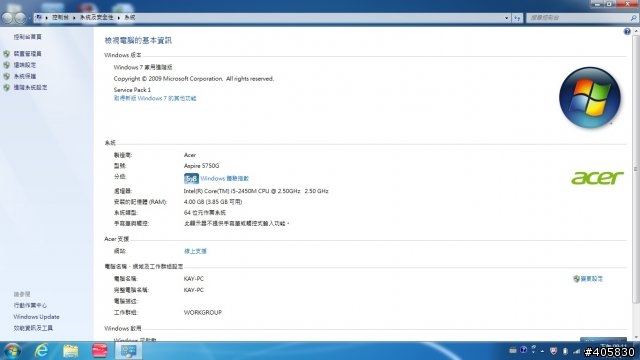The image size is (640, 360).
Task: Click the refresh button beside address bar
Action: pos(517,18)
